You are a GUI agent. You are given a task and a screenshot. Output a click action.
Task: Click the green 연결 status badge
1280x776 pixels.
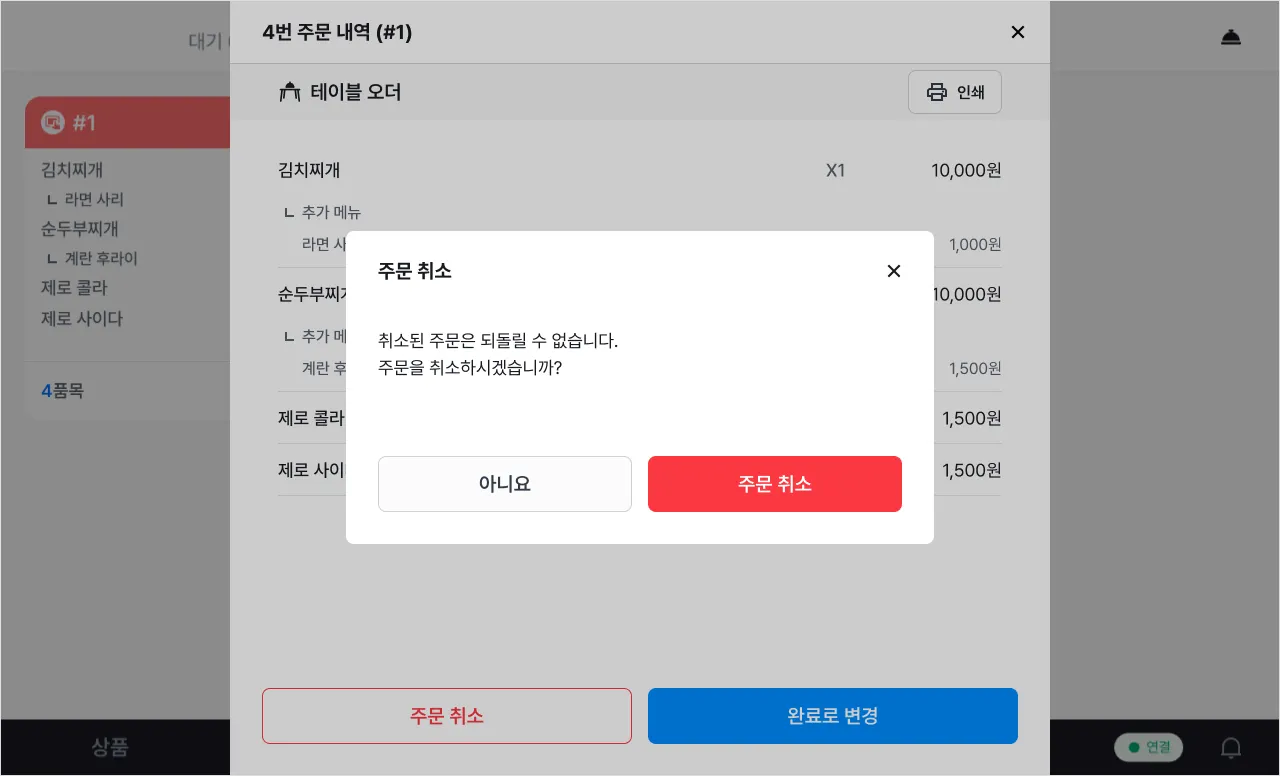tap(1149, 747)
